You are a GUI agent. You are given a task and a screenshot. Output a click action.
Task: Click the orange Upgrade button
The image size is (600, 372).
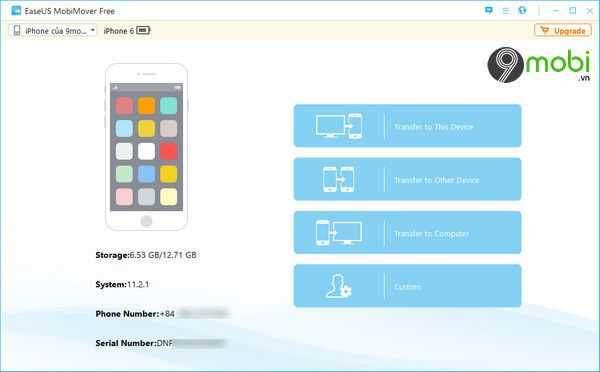[x=562, y=31]
